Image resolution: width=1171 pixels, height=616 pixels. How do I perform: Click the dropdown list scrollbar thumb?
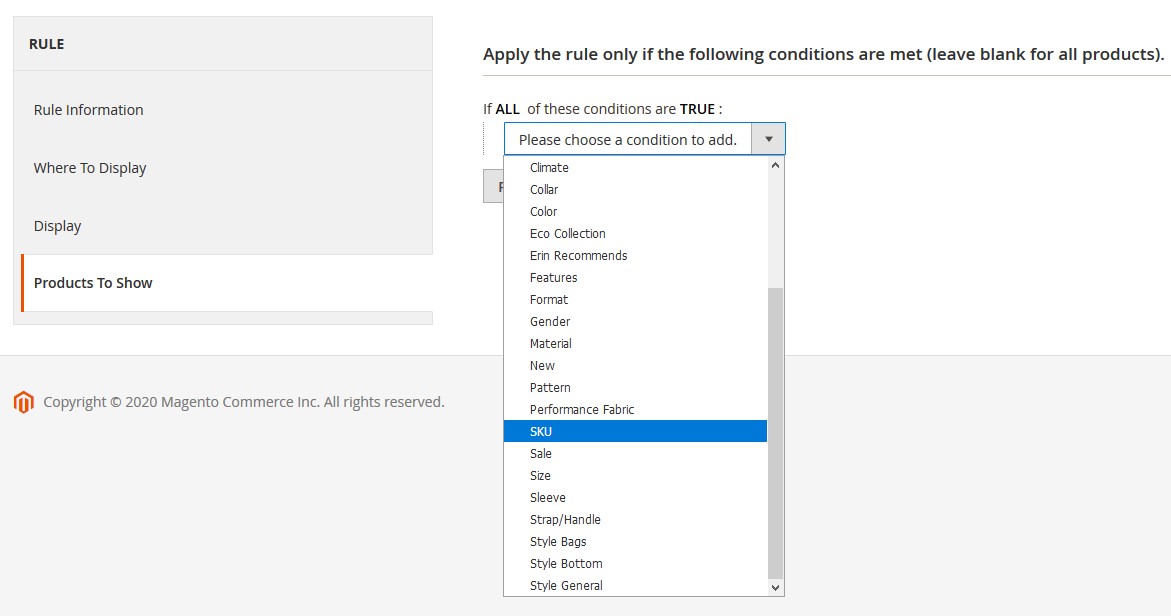[775, 430]
